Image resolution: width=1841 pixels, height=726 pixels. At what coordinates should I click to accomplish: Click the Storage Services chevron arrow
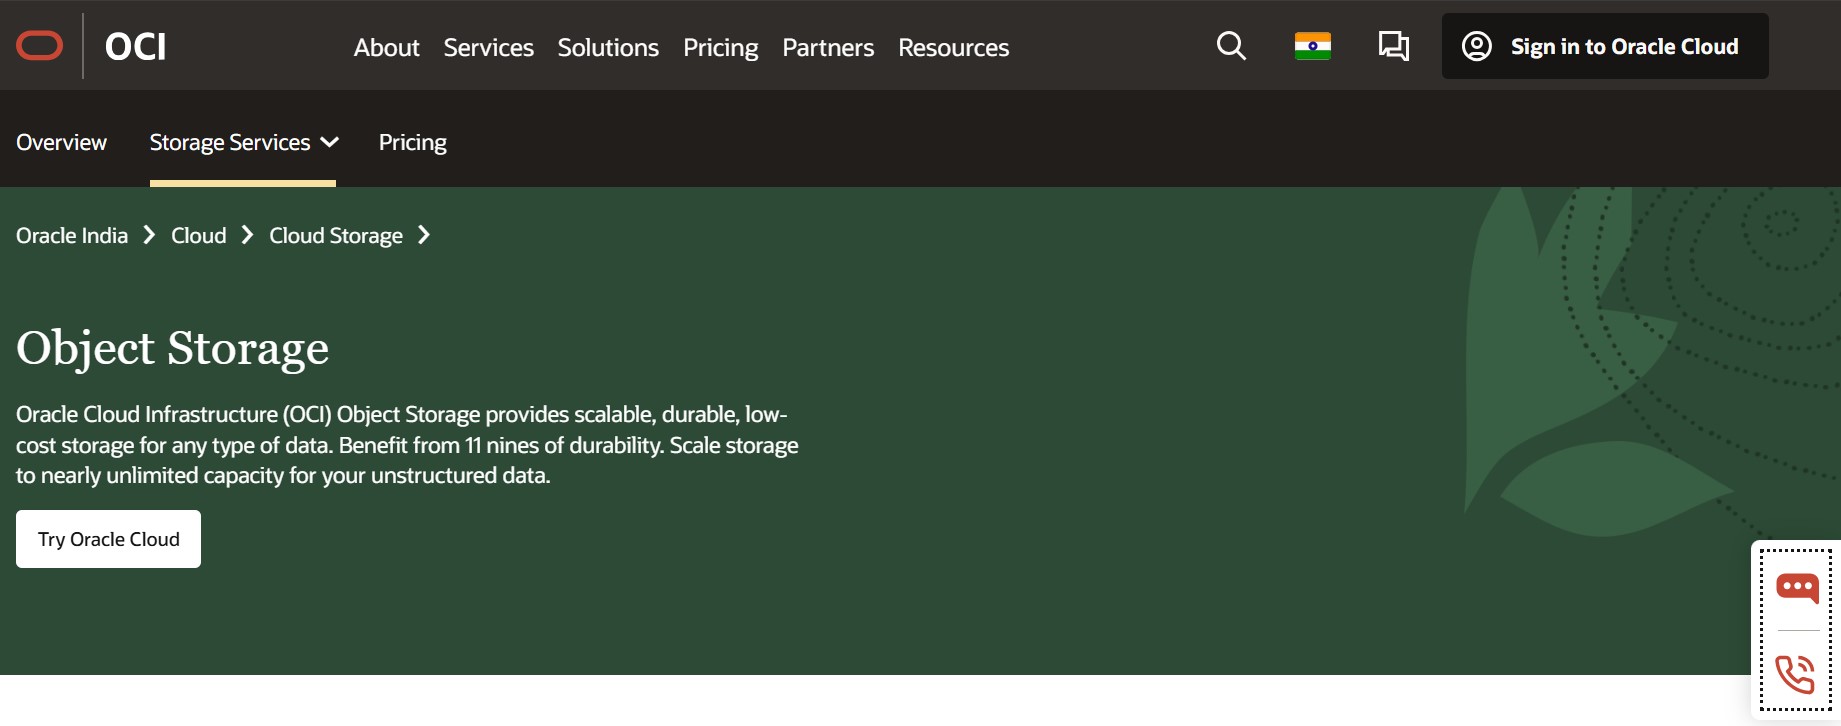pos(329,143)
